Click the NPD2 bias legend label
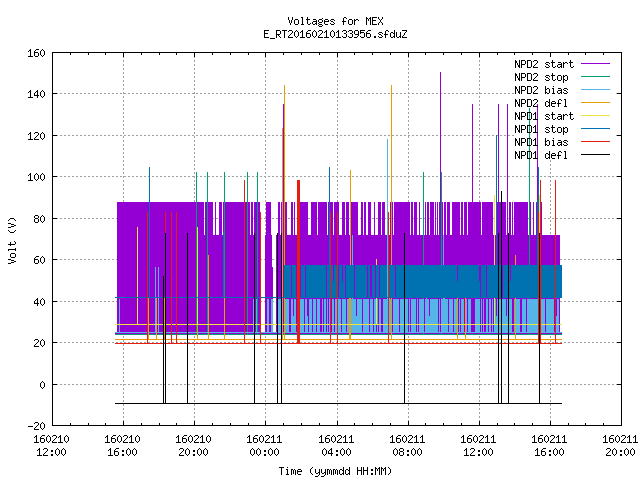Viewport: 640px width, 480px height. click(x=541, y=90)
